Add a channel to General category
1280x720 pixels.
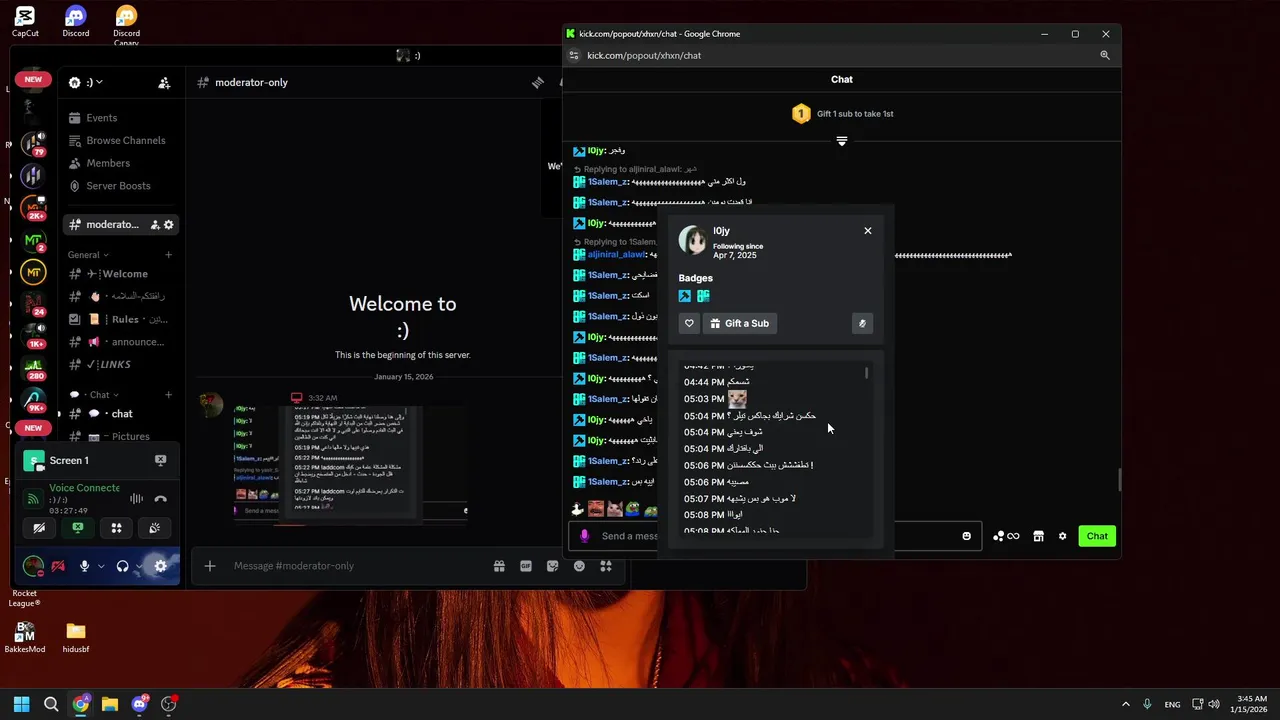(x=168, y=255)
